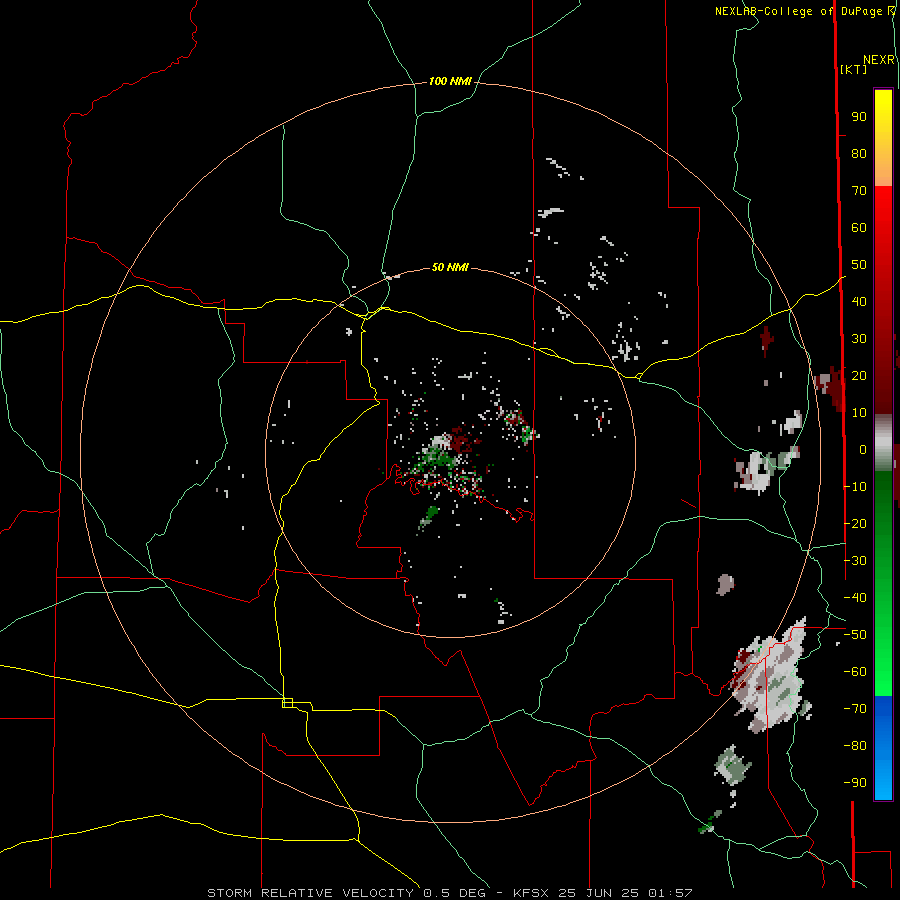The width and height of the screenshot is (900, 900).
Task: Click the 50 NMI range ring label
Action: (450, 267)
